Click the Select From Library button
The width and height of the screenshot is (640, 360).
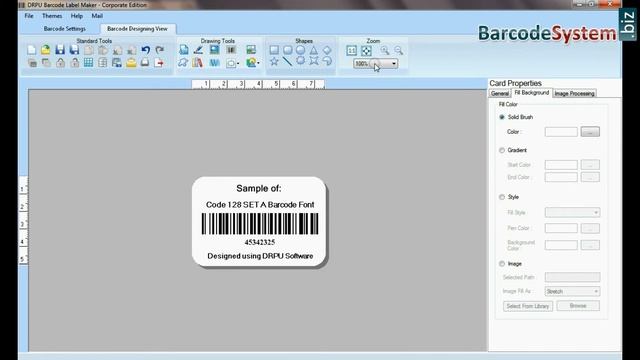pyautogui.click(x=528, y=306)
